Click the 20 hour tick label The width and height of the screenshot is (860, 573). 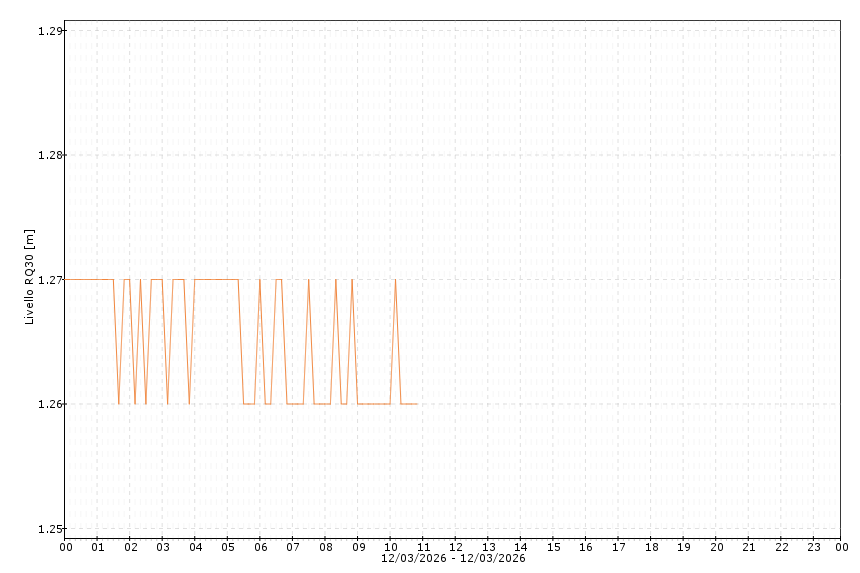pyautogui.click(x=716, y=547)
